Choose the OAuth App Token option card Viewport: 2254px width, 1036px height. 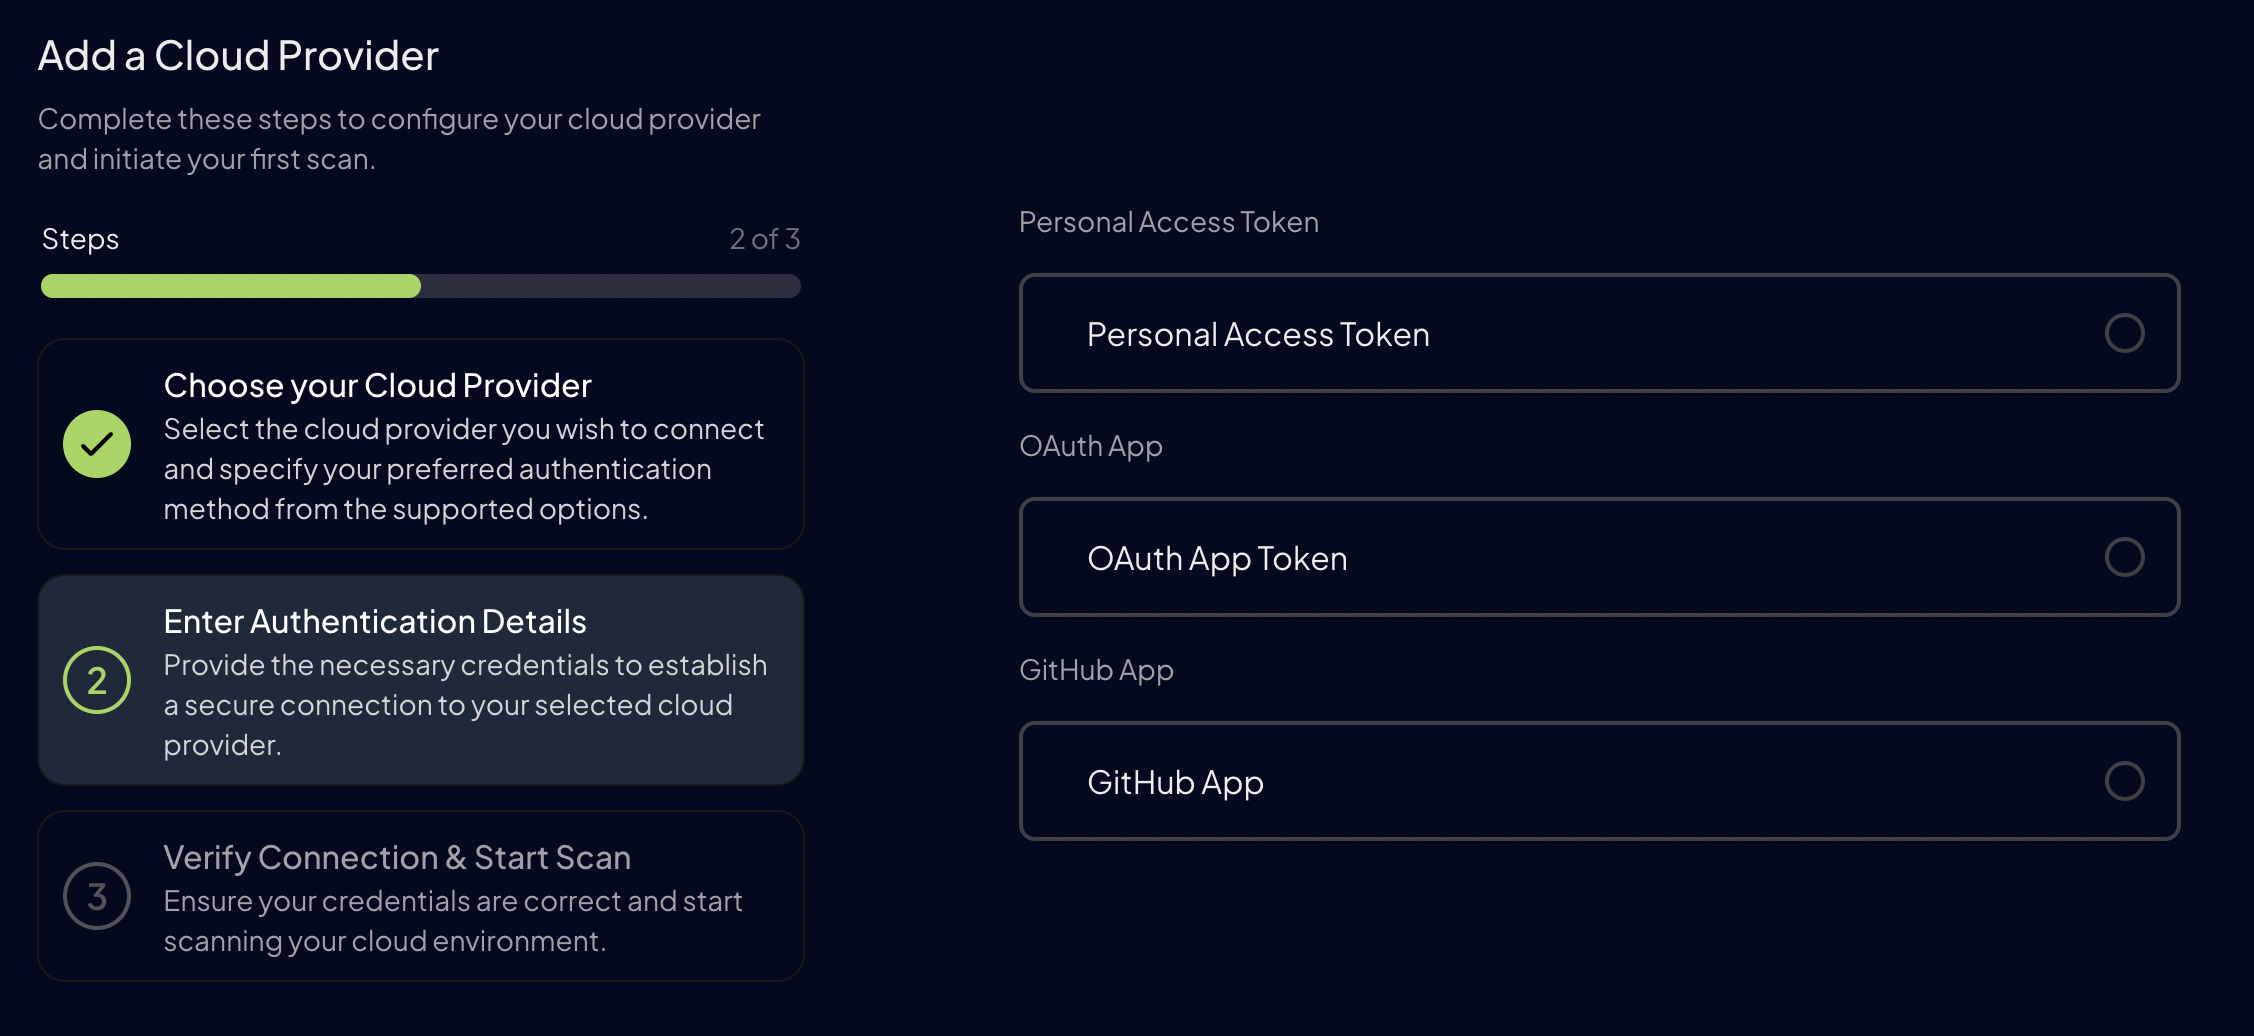click(x=1598, y=557)
